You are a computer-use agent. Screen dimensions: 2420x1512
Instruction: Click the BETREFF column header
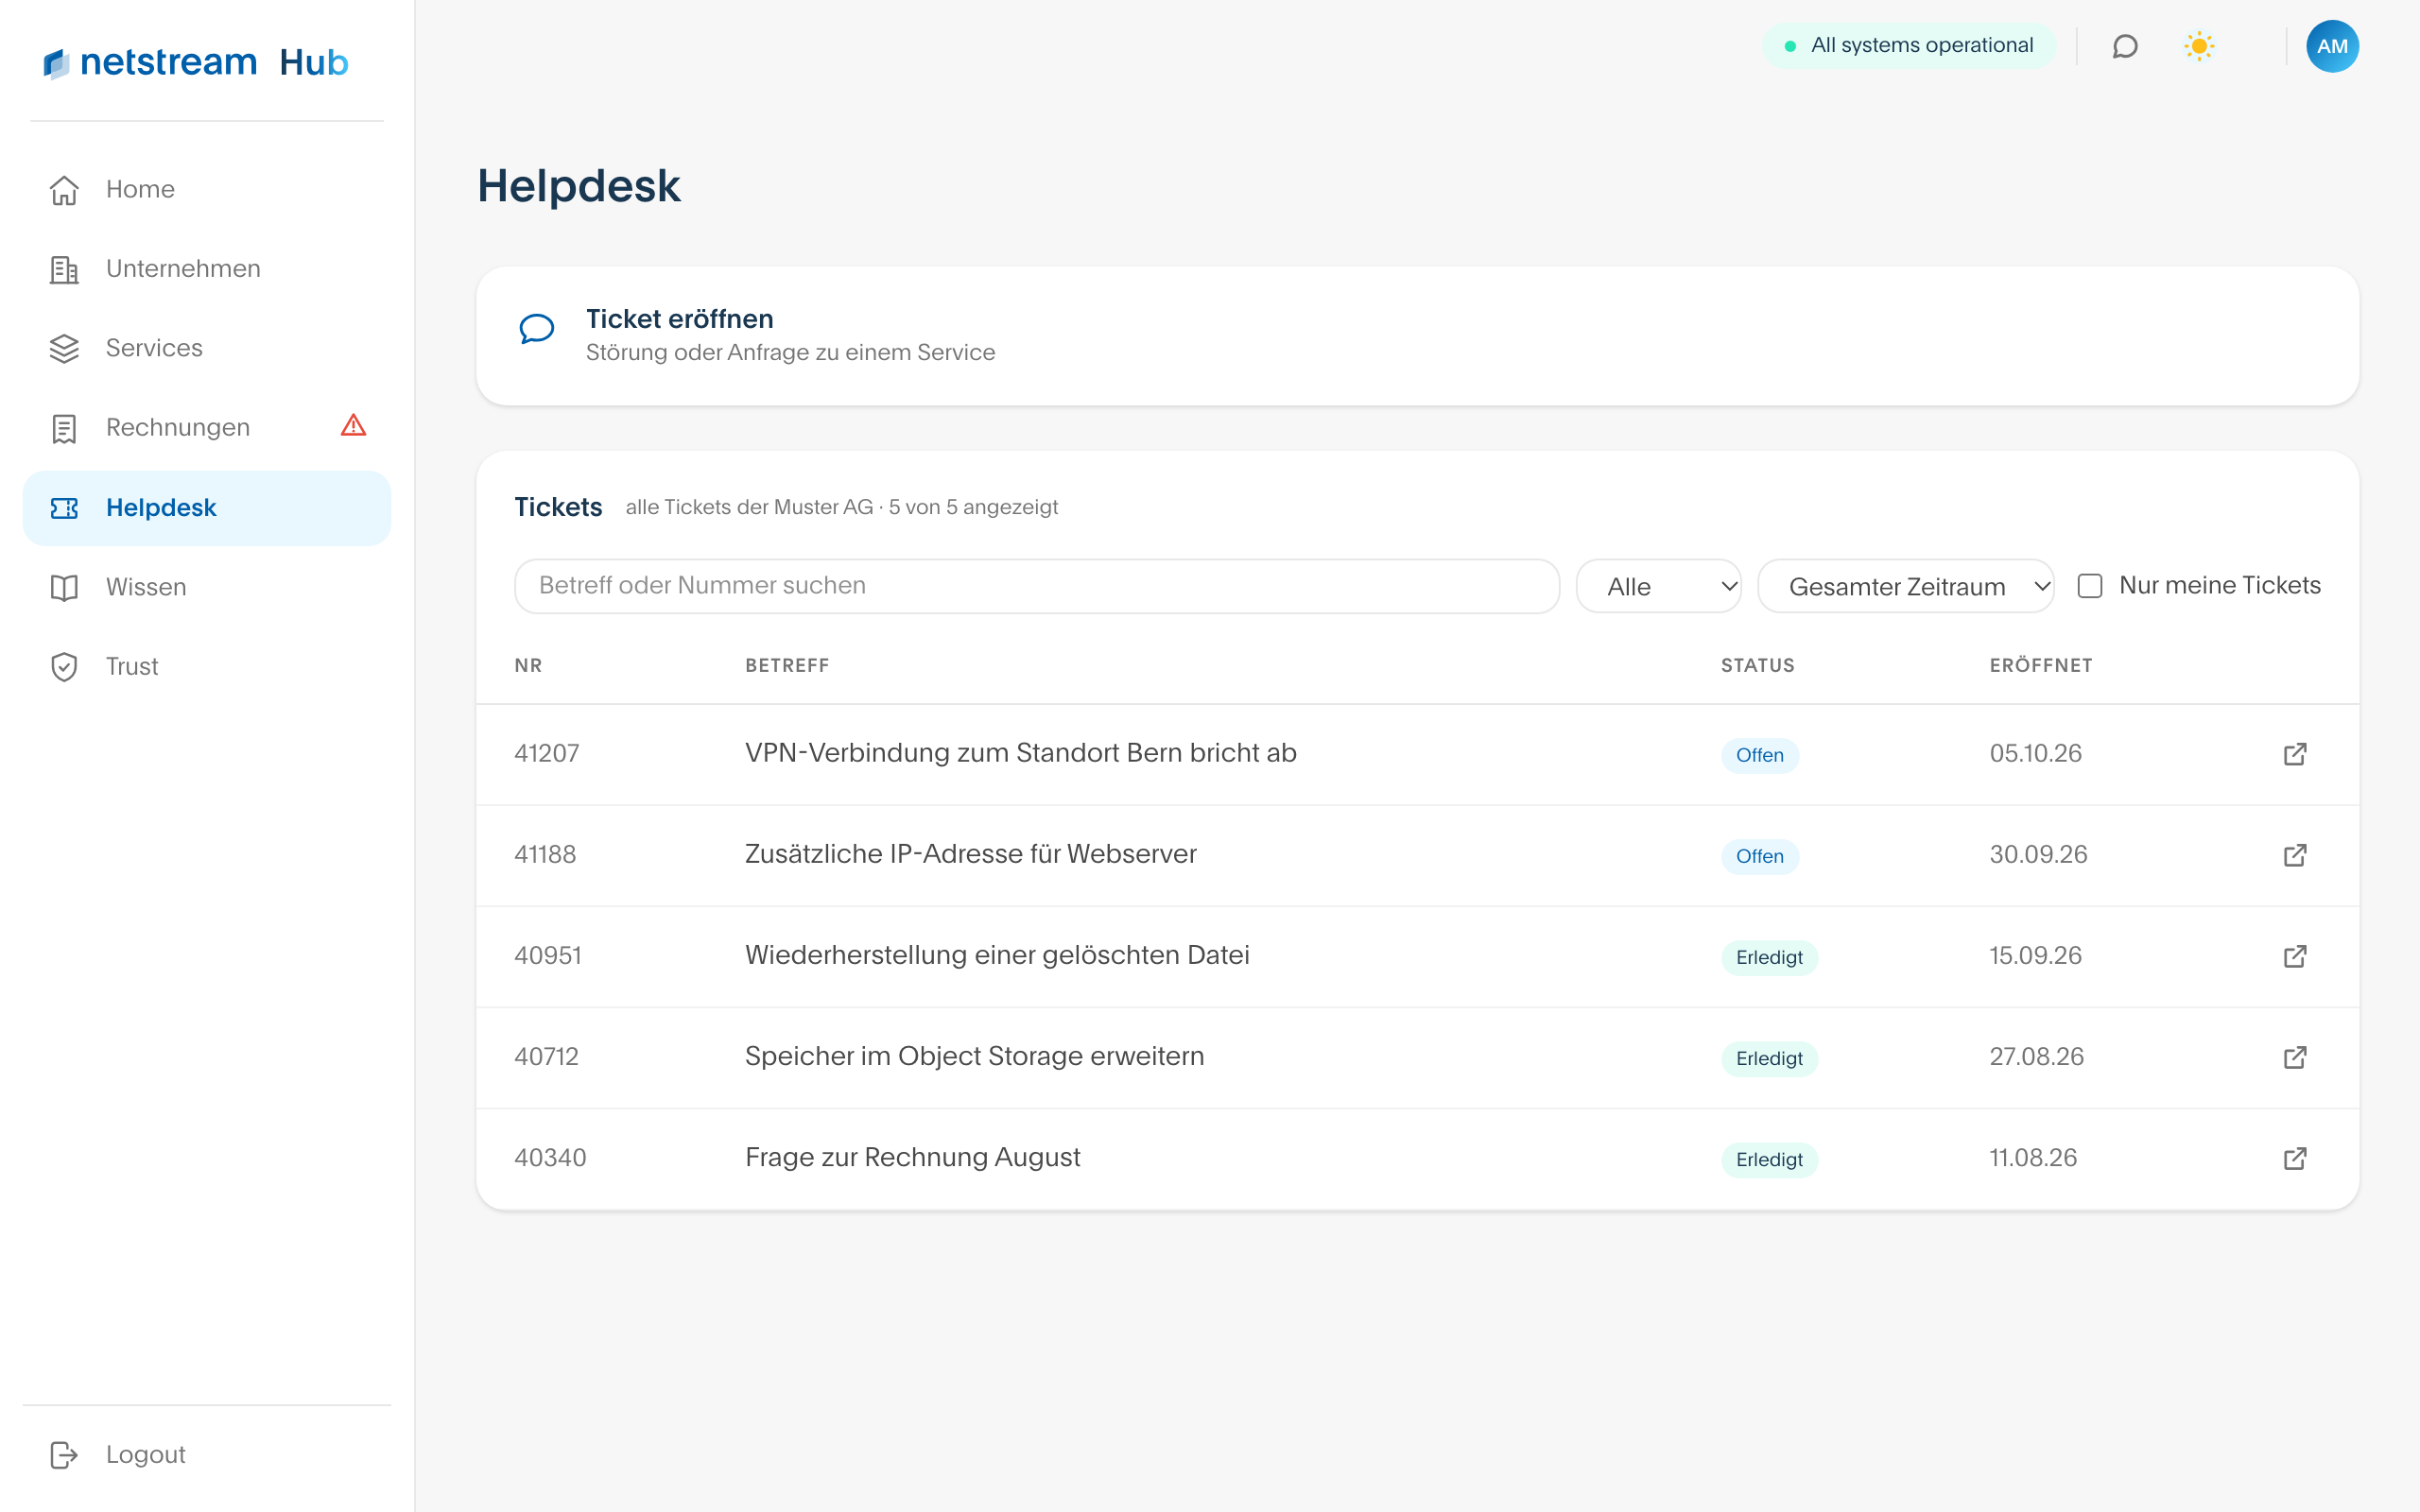(x=787, y=666)
